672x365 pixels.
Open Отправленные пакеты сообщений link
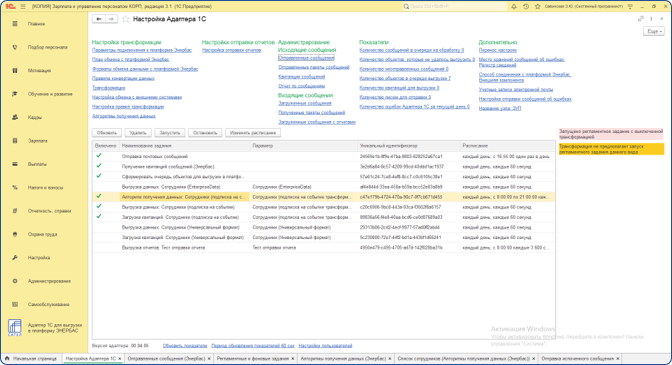point(314,67)
